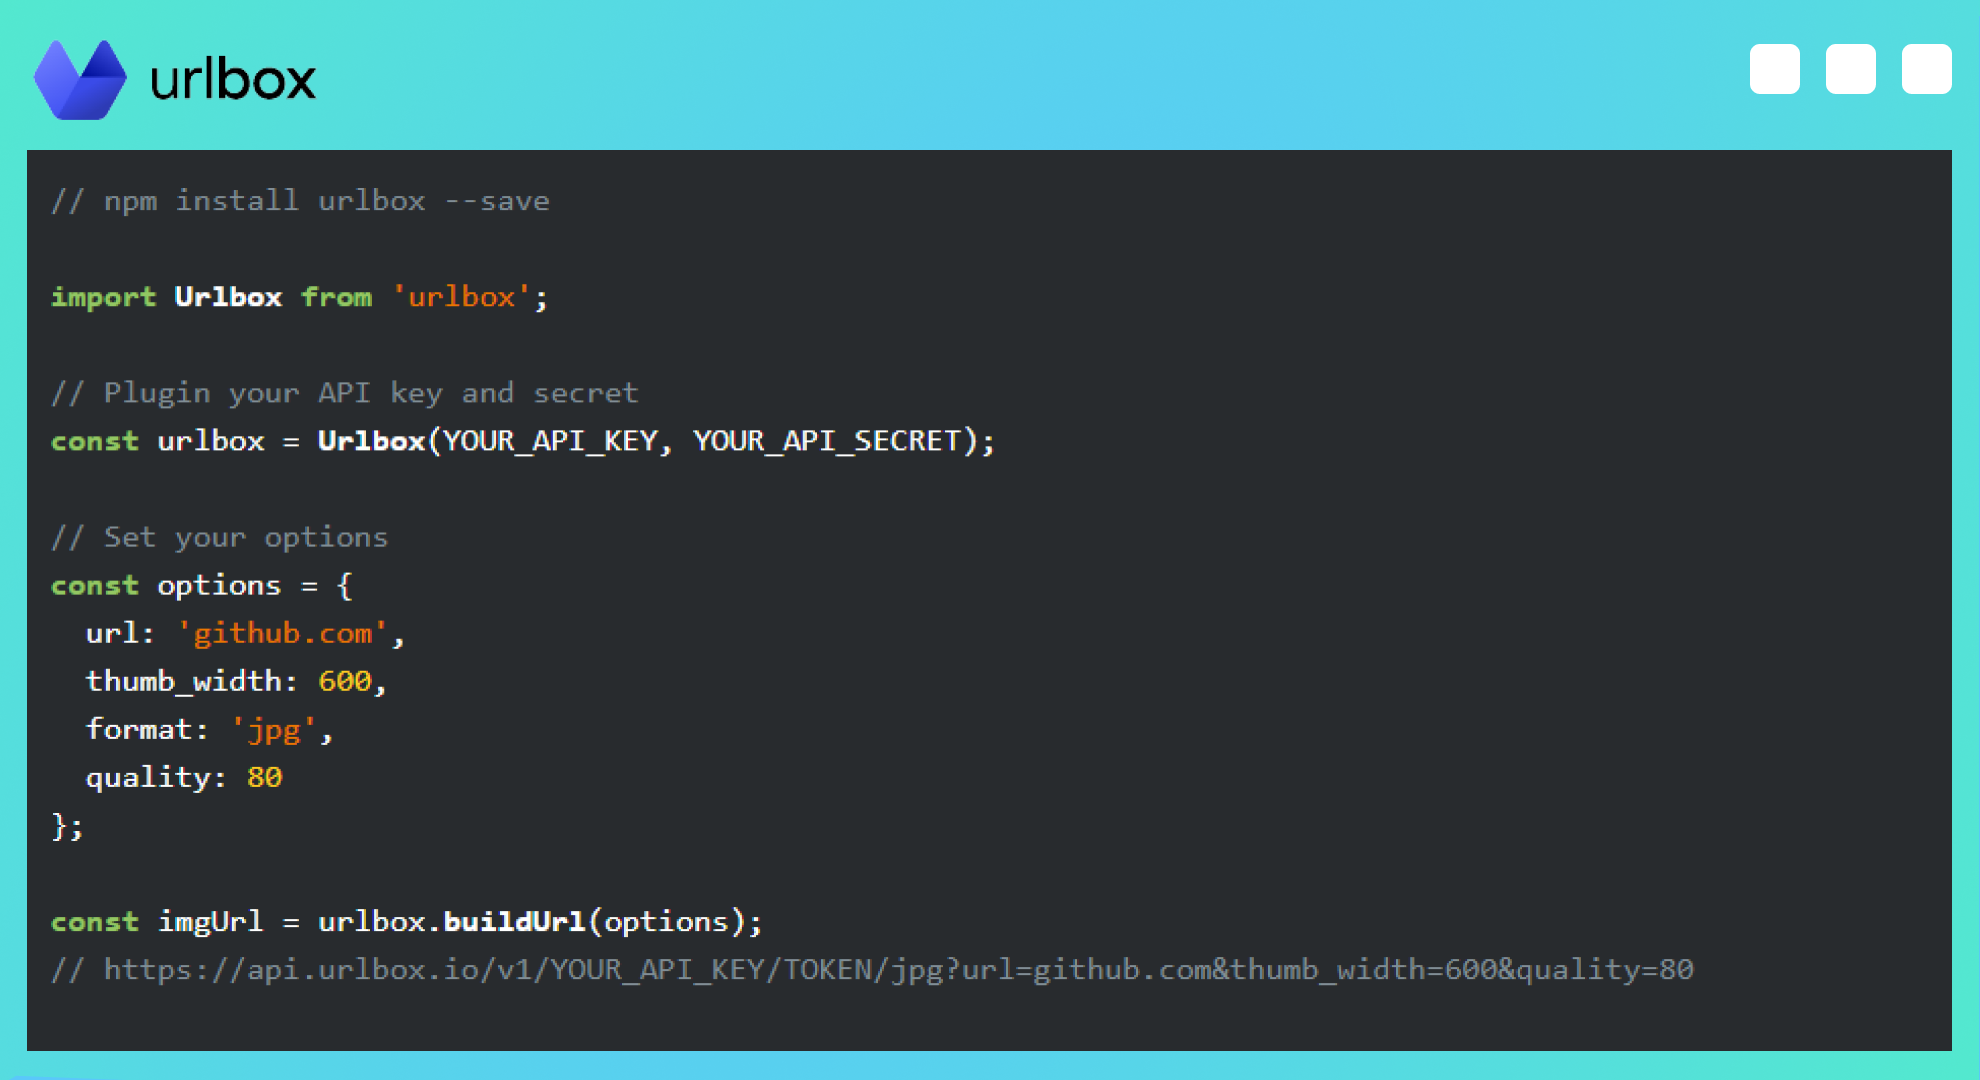Click YOUR_API_KEY in the Urlbox call
This screenshot has height=1080, width=1980.
pos(550,441)
